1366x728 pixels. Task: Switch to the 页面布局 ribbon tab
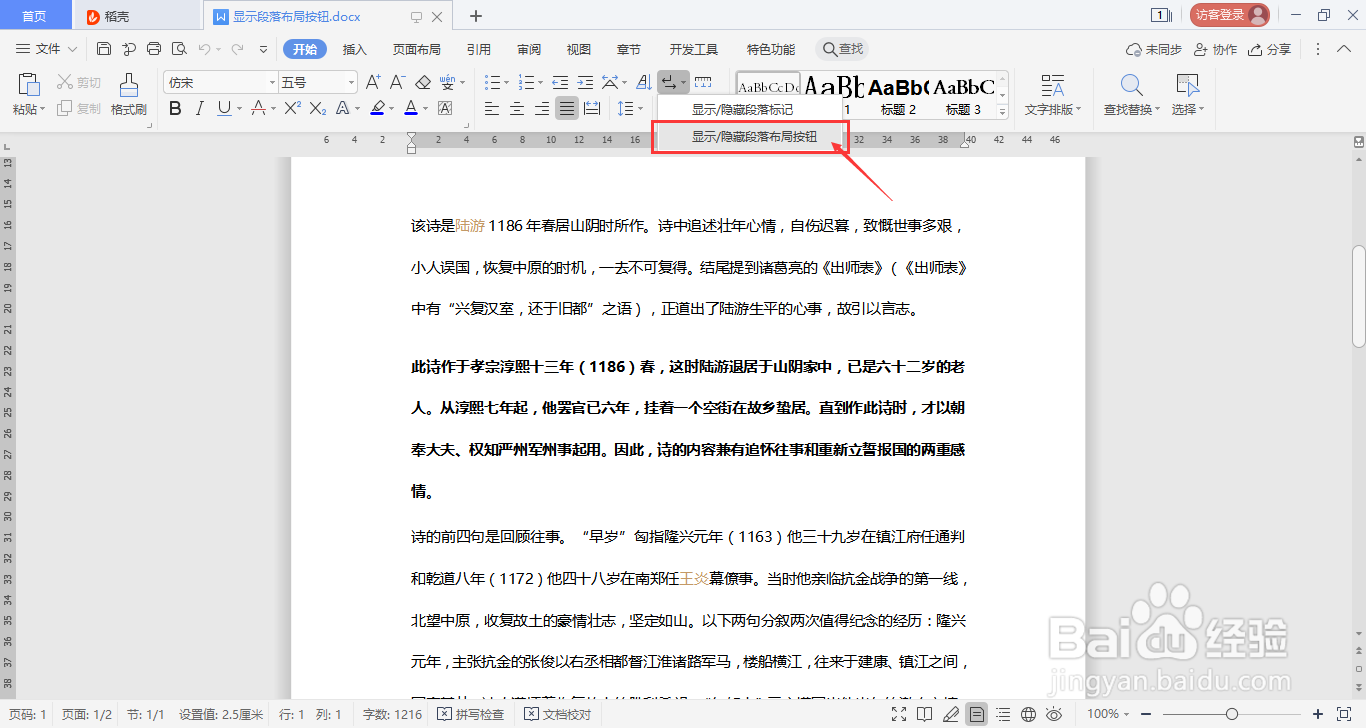point(417,48)
